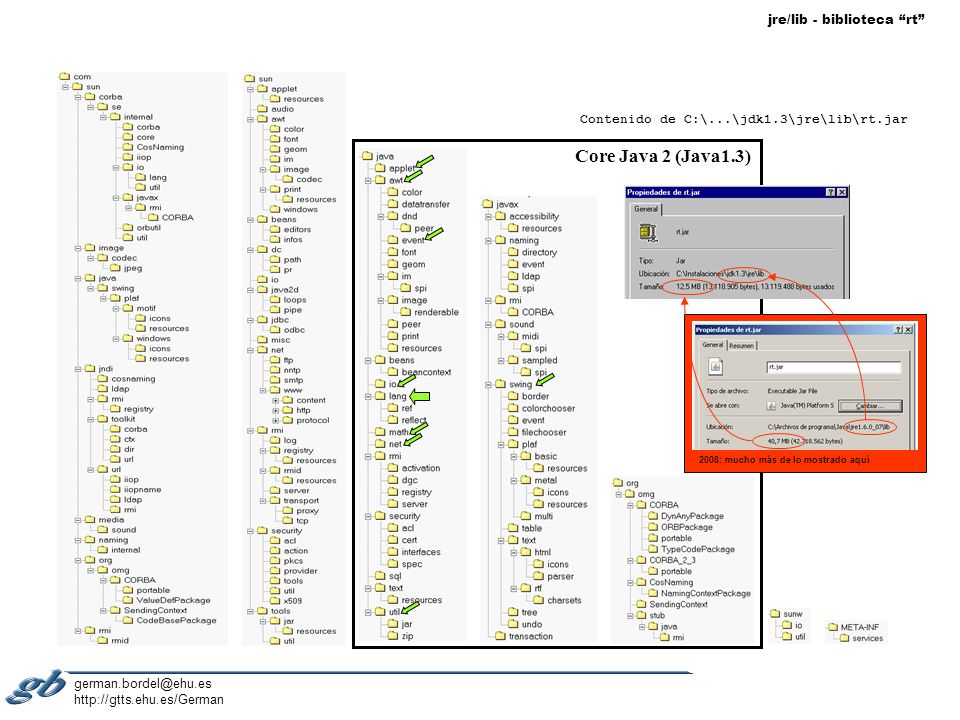Click the "Core Java 2 (Java1.3)" heading

[662, 157]
